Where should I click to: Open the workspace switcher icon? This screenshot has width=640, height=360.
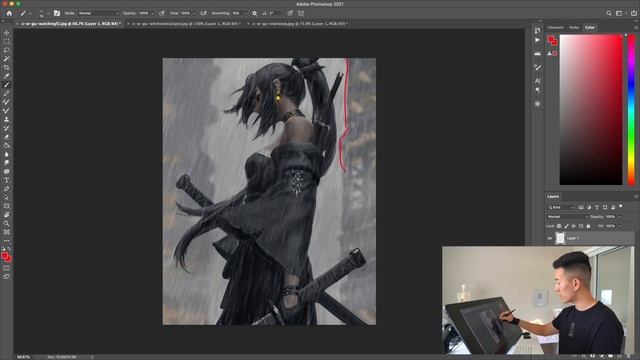pos(620,13)
